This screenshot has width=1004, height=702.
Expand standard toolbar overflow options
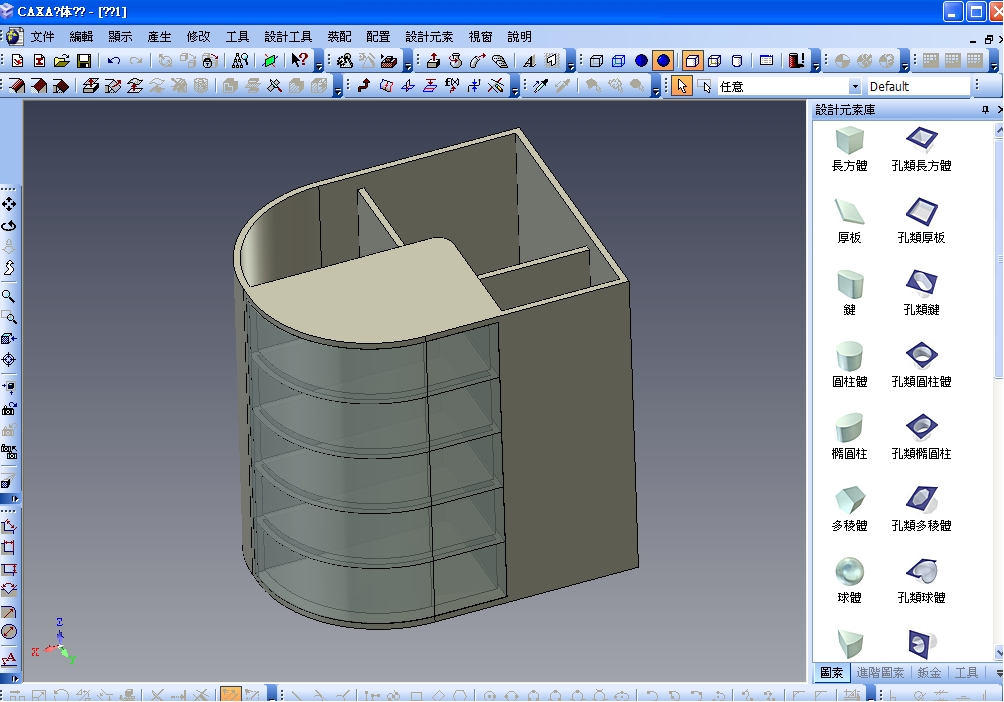pos(319,61)
